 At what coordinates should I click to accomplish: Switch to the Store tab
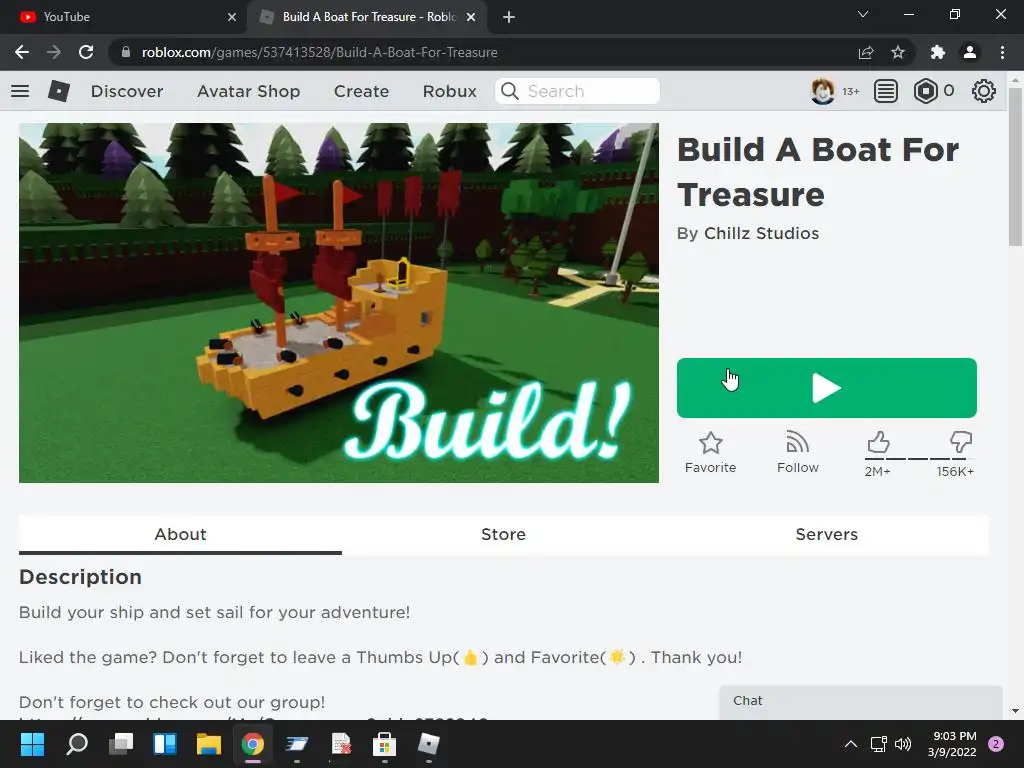point(504,534)
